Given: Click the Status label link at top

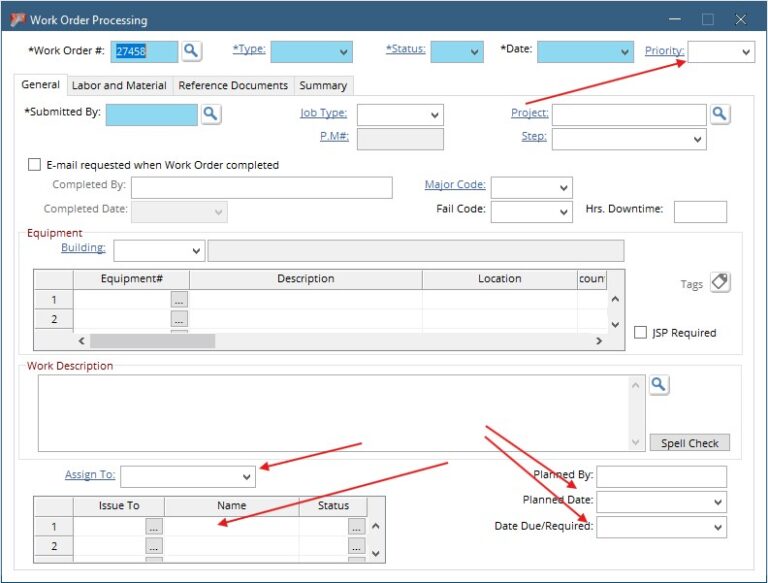Looking at the screenshot, I should pos(405,49).
